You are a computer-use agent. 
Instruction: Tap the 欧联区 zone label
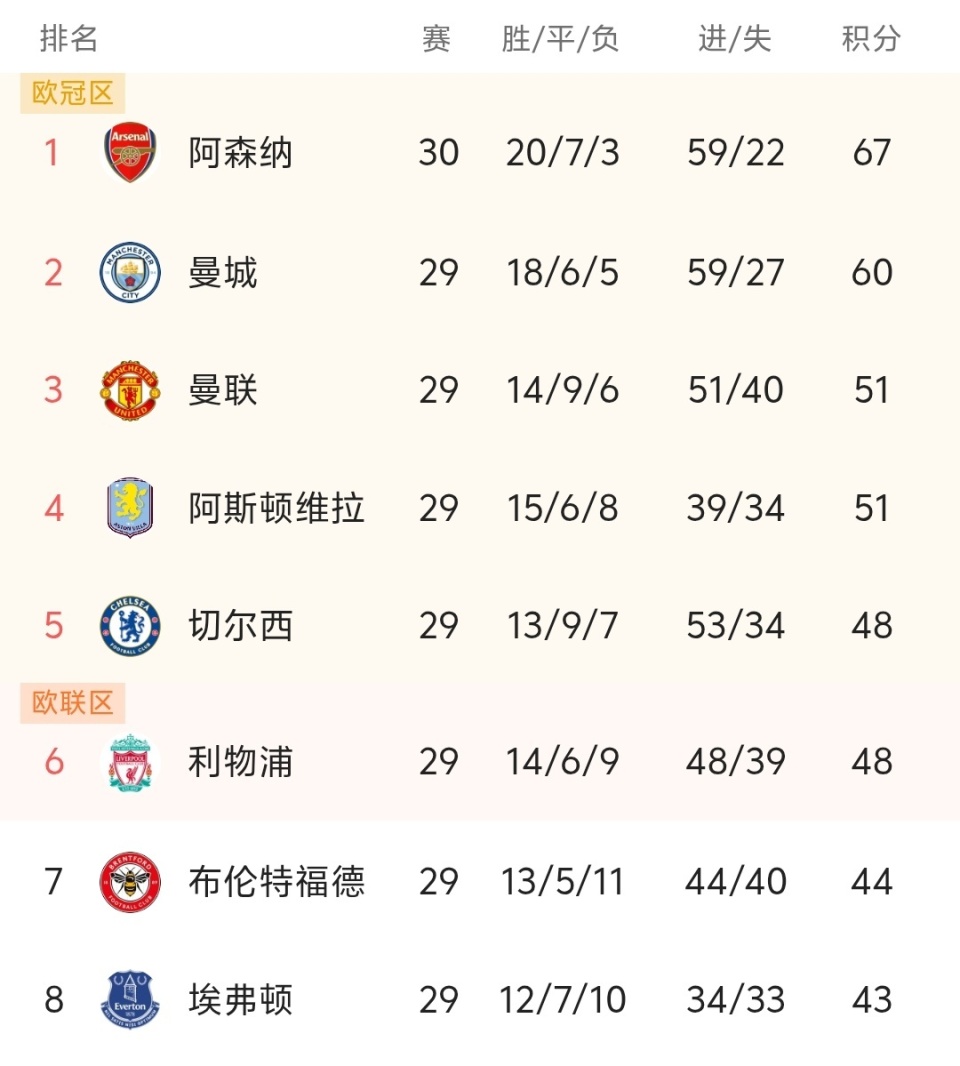(73, 703)
